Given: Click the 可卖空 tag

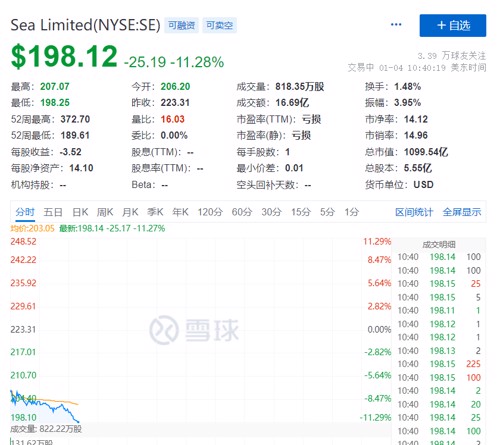Looking at the screenshot, I should point(219,25).
